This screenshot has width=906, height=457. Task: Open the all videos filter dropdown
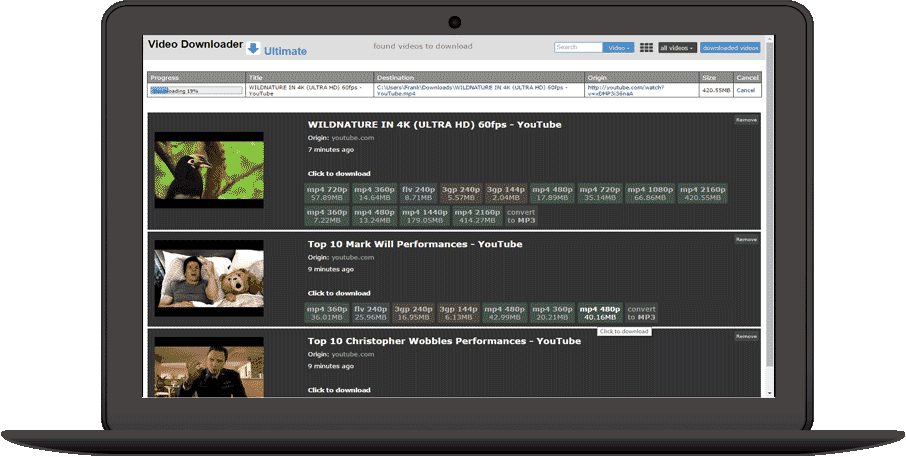click(x=677, y=48)
